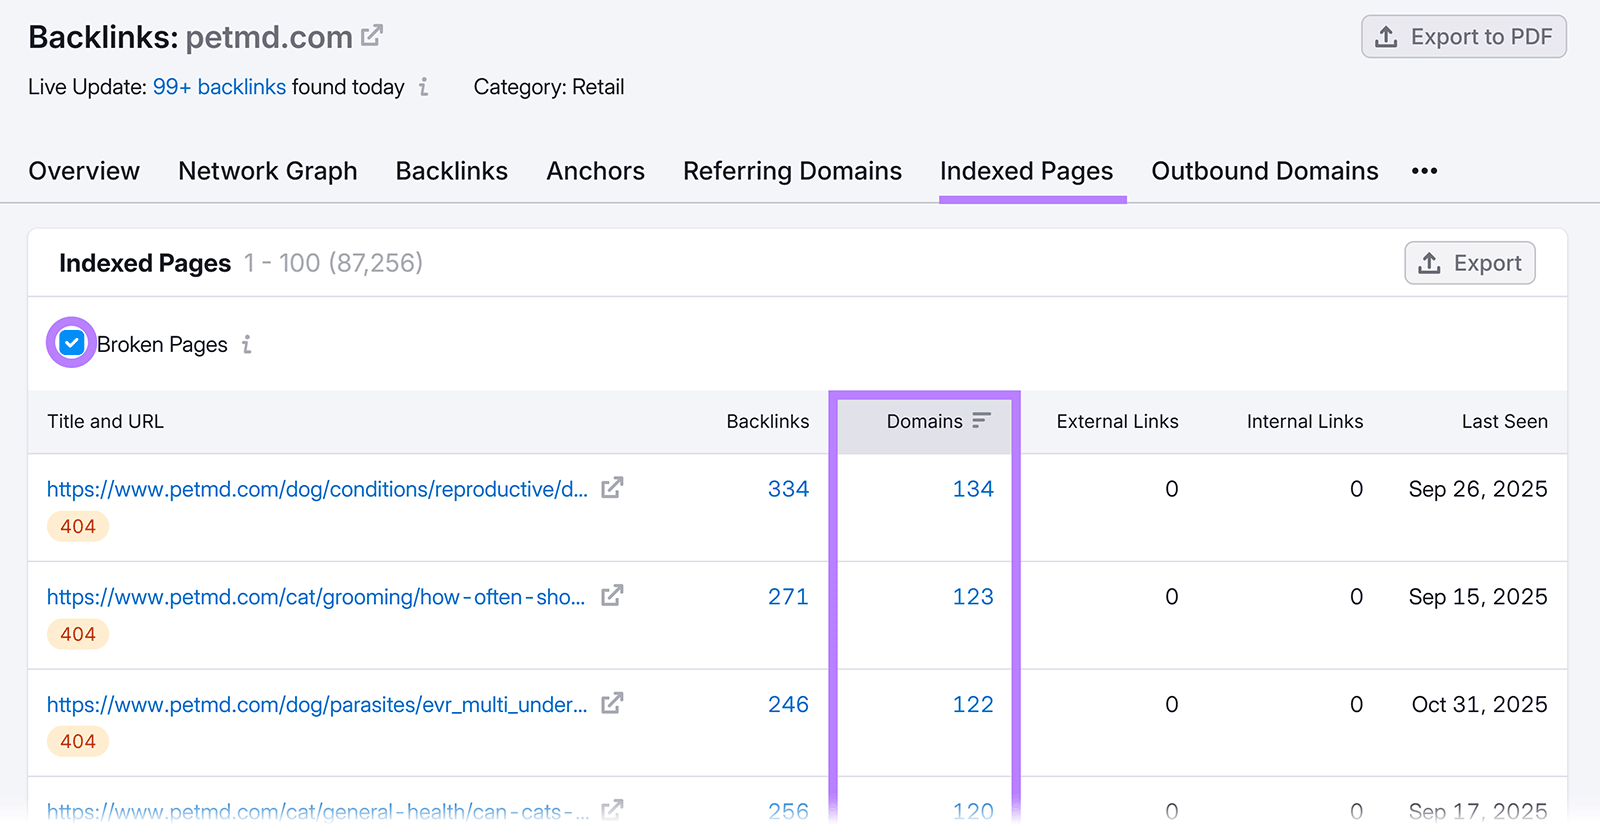The height and width of the screenshot is (837, 1600).
Task: Click backlinks count 334
Action: click(x=788, y=489)
